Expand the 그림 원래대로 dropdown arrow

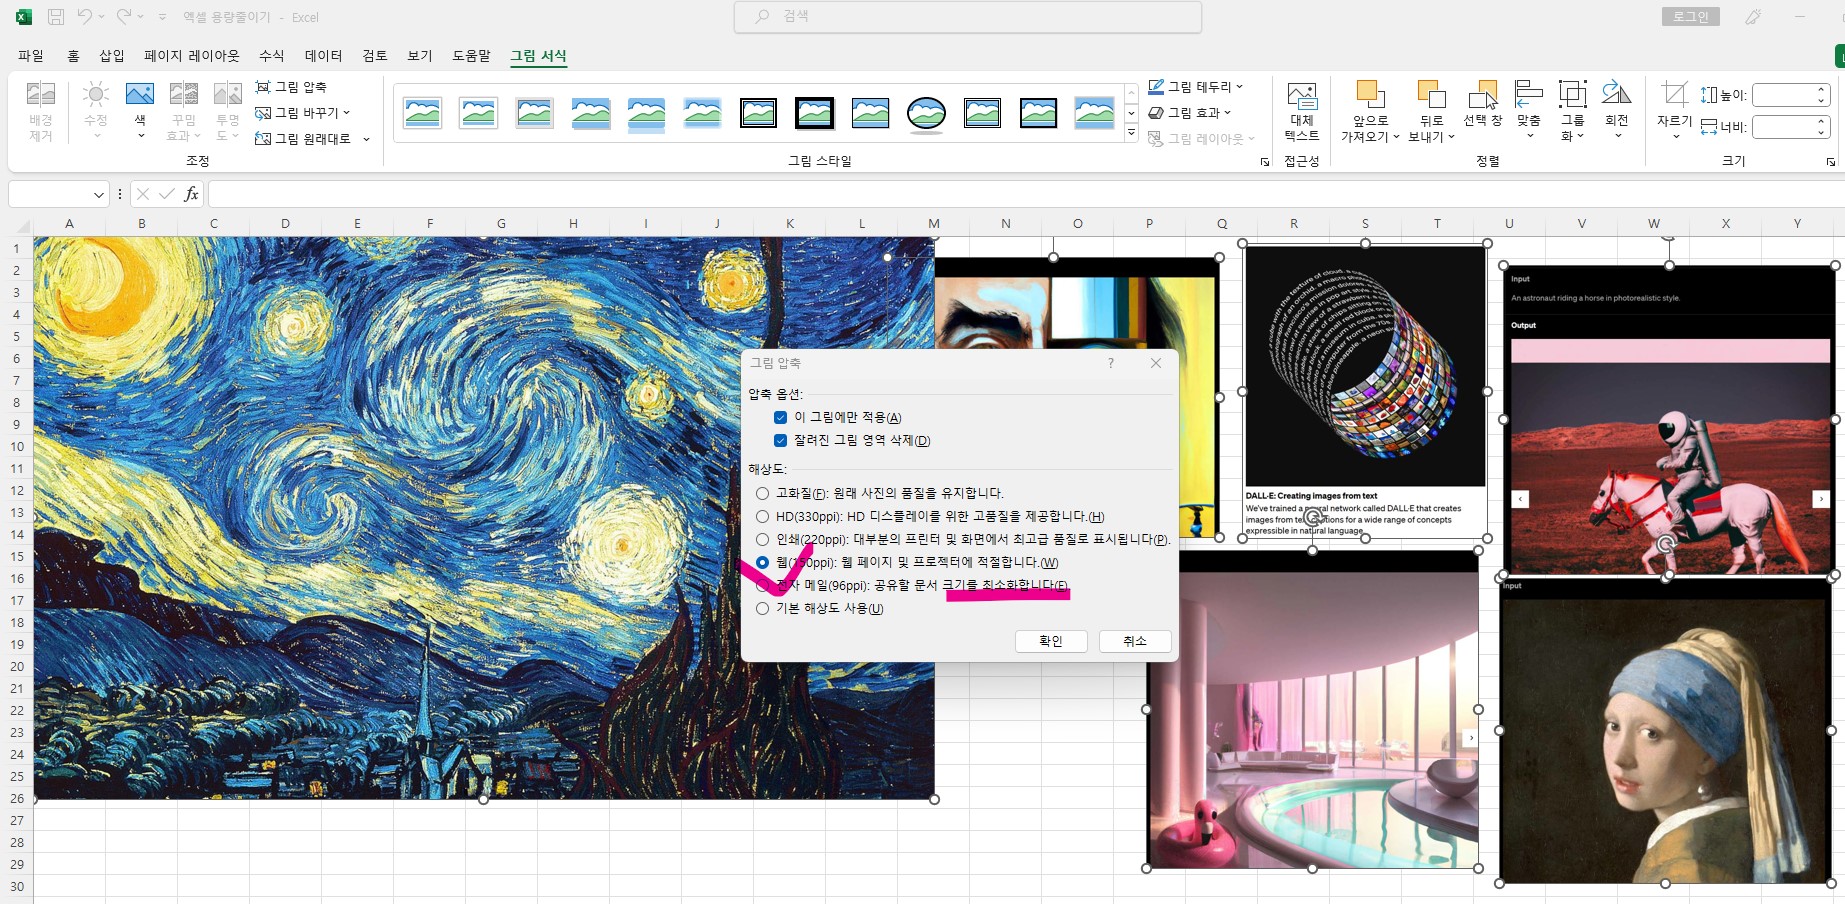tap(367, 139)
